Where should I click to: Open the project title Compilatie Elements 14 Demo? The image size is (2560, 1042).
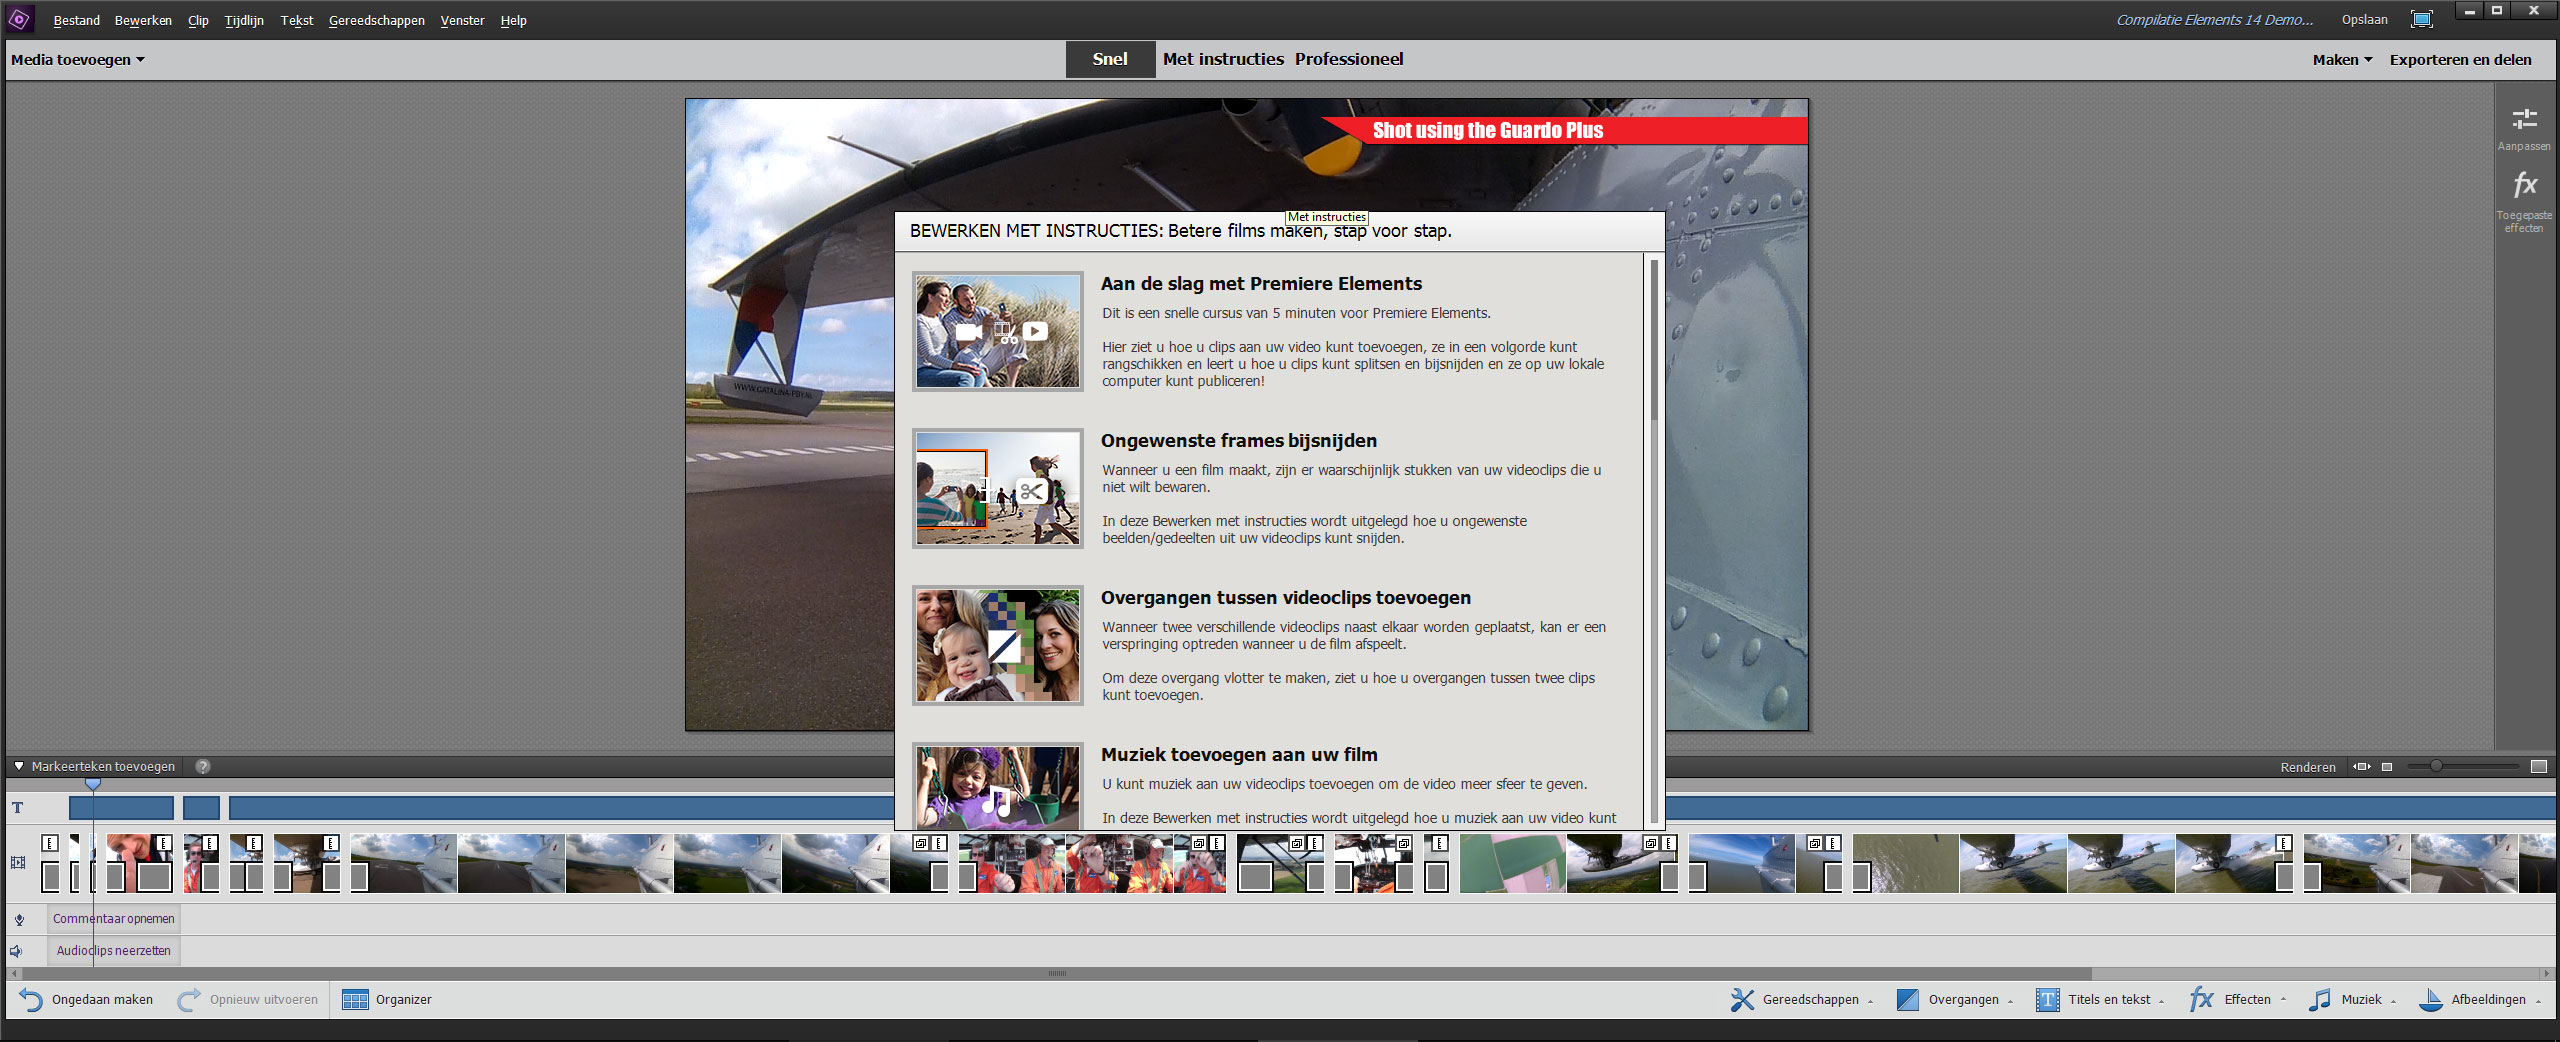(2215, 20)
